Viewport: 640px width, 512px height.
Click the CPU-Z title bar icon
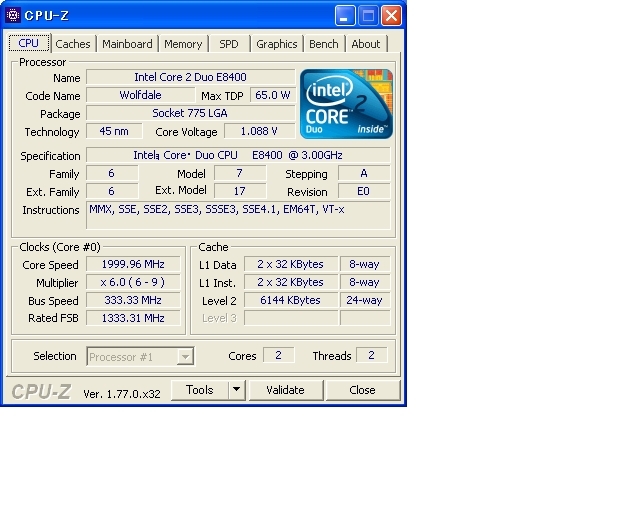(x=14, y=16)
